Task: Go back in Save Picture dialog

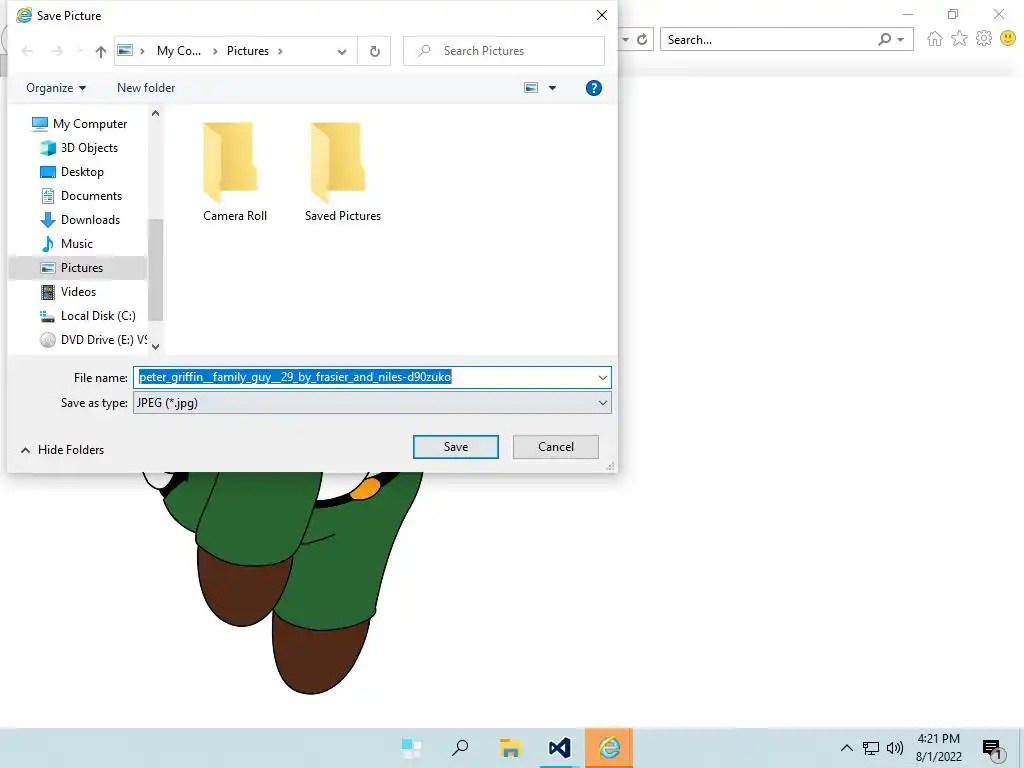Action: [27, 51]
